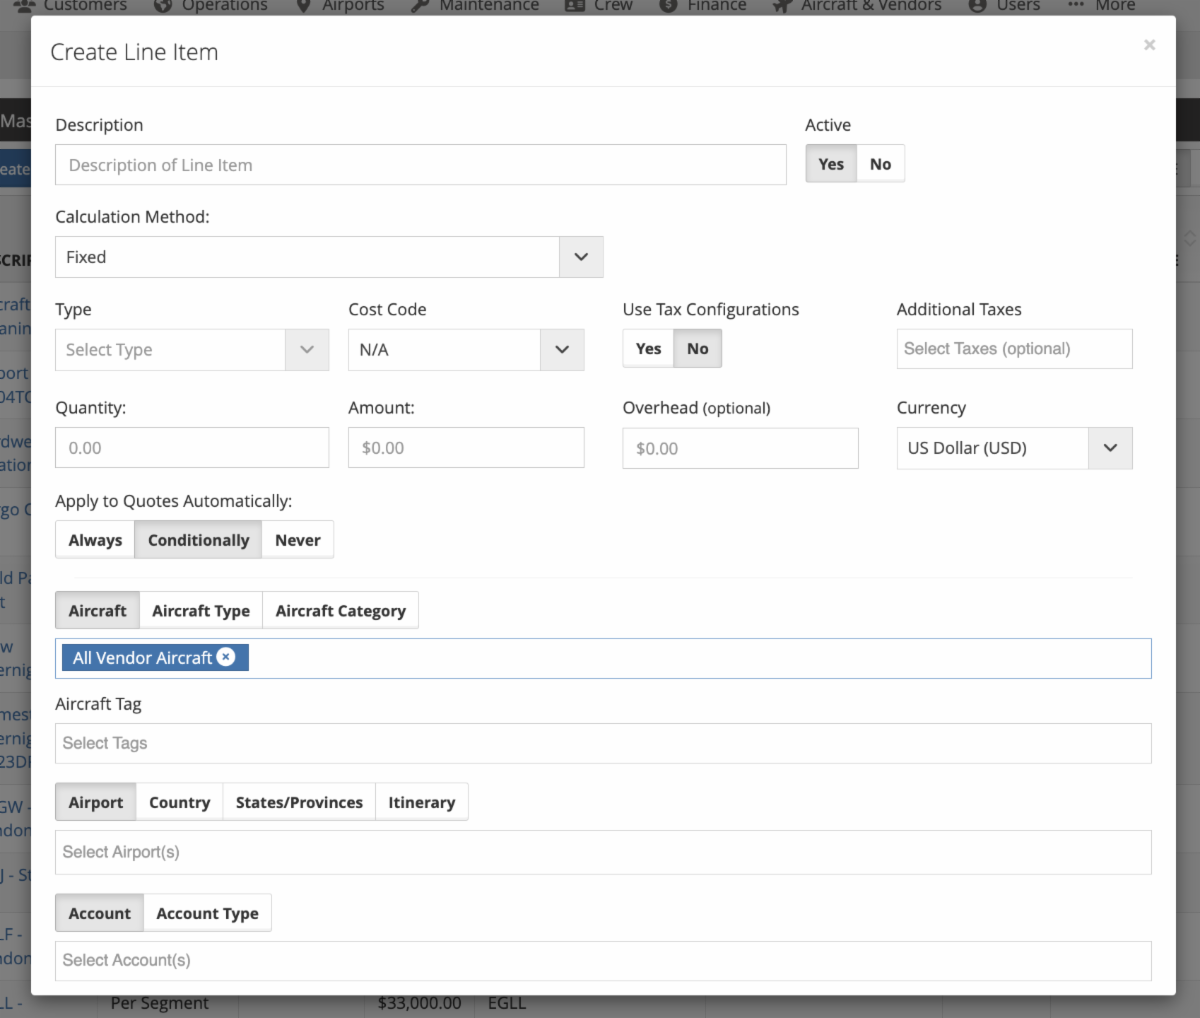Select the Account tab
1200x1018 pixels.
pos(99,913)
